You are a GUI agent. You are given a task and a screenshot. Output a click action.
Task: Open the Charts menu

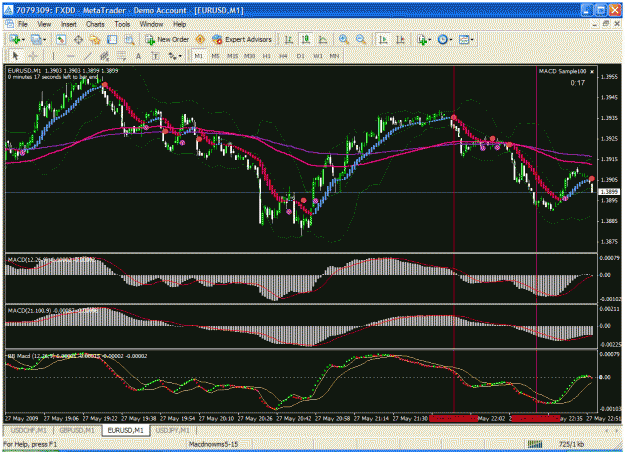pyautogui.click(x=95, y=24)
